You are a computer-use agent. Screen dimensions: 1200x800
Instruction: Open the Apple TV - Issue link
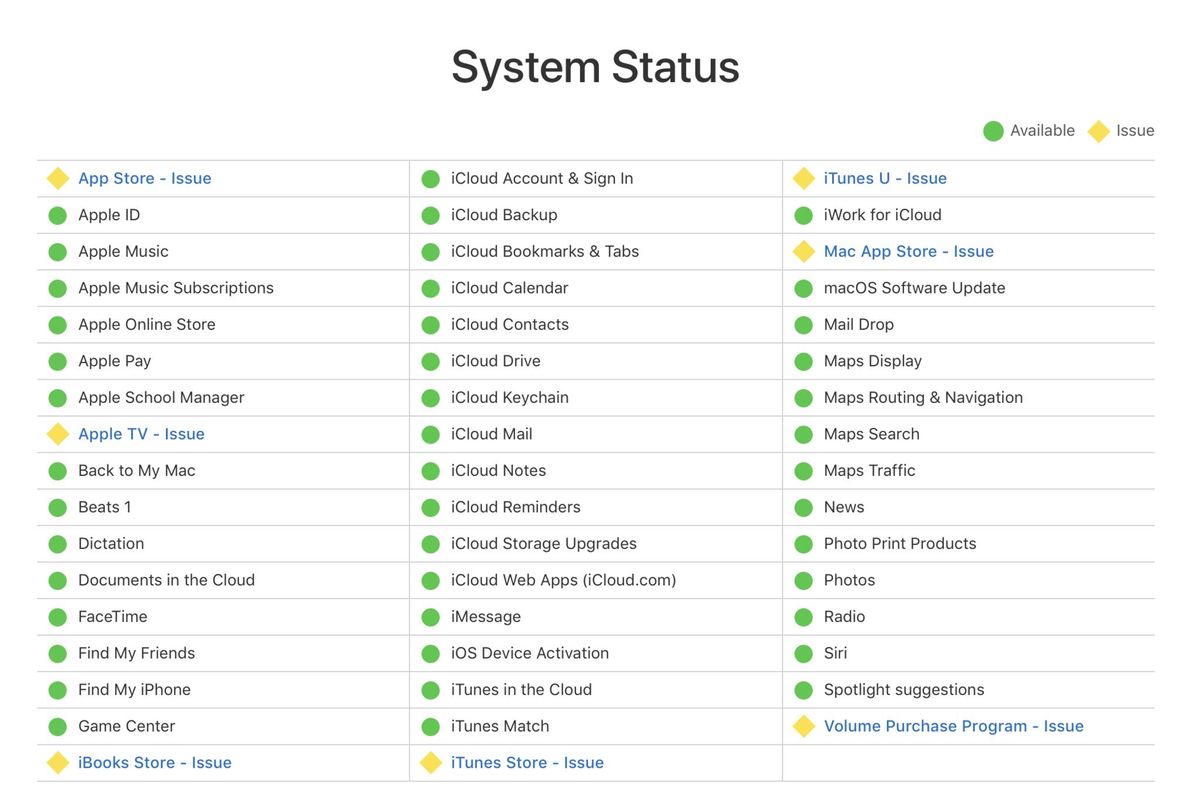pyautogui.click(x=141, y=434)
